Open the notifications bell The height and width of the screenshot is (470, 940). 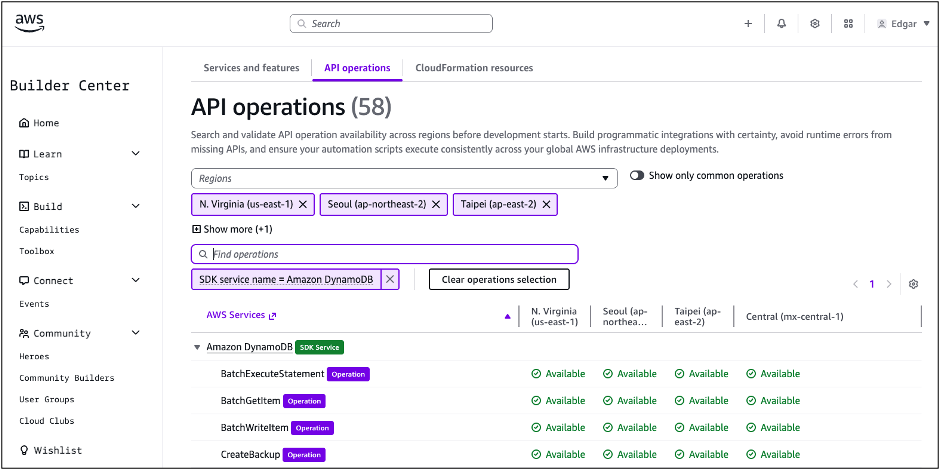(781, 24)
